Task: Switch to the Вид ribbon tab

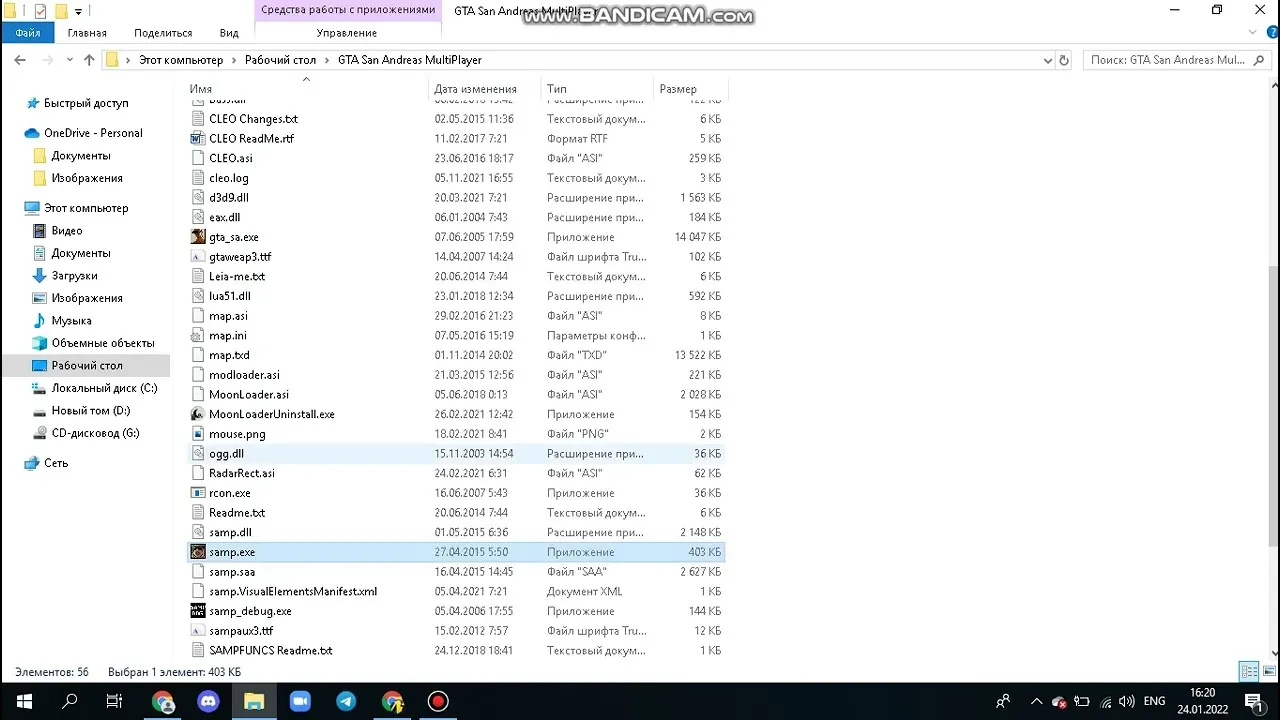Action: 229,33
